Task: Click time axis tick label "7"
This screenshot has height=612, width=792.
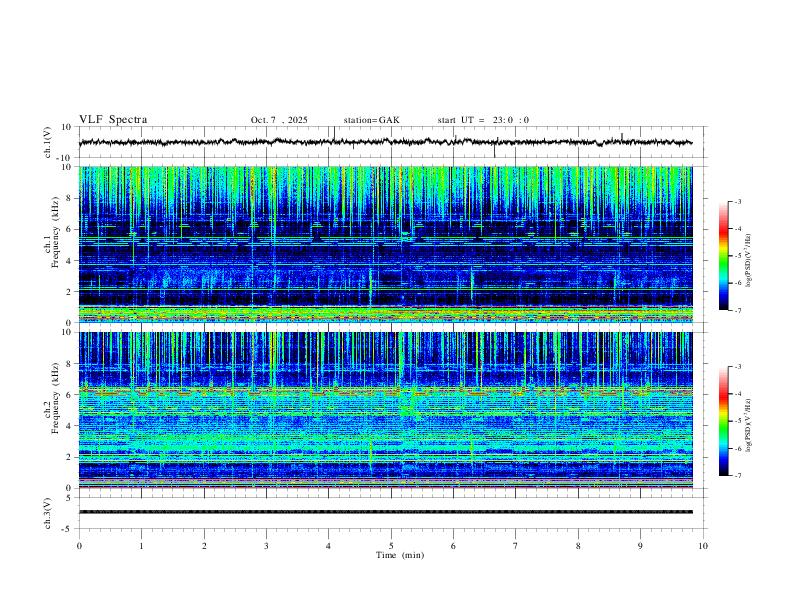Action: coord(516,546)
